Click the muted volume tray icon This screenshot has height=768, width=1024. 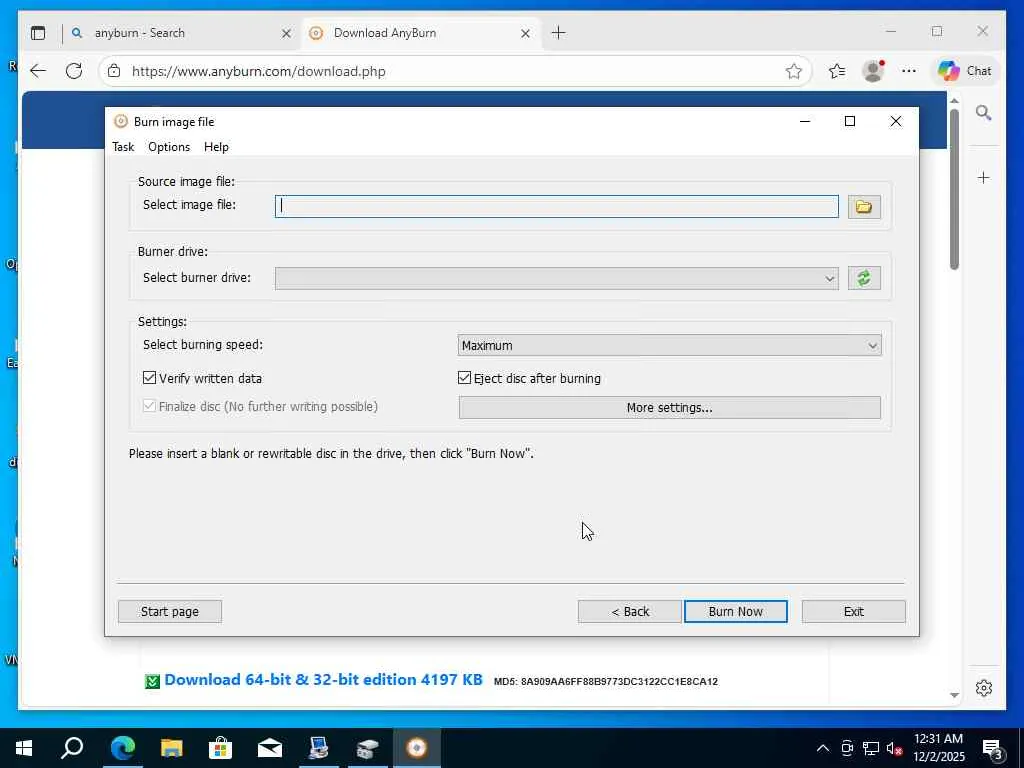(x=894, y=748)
